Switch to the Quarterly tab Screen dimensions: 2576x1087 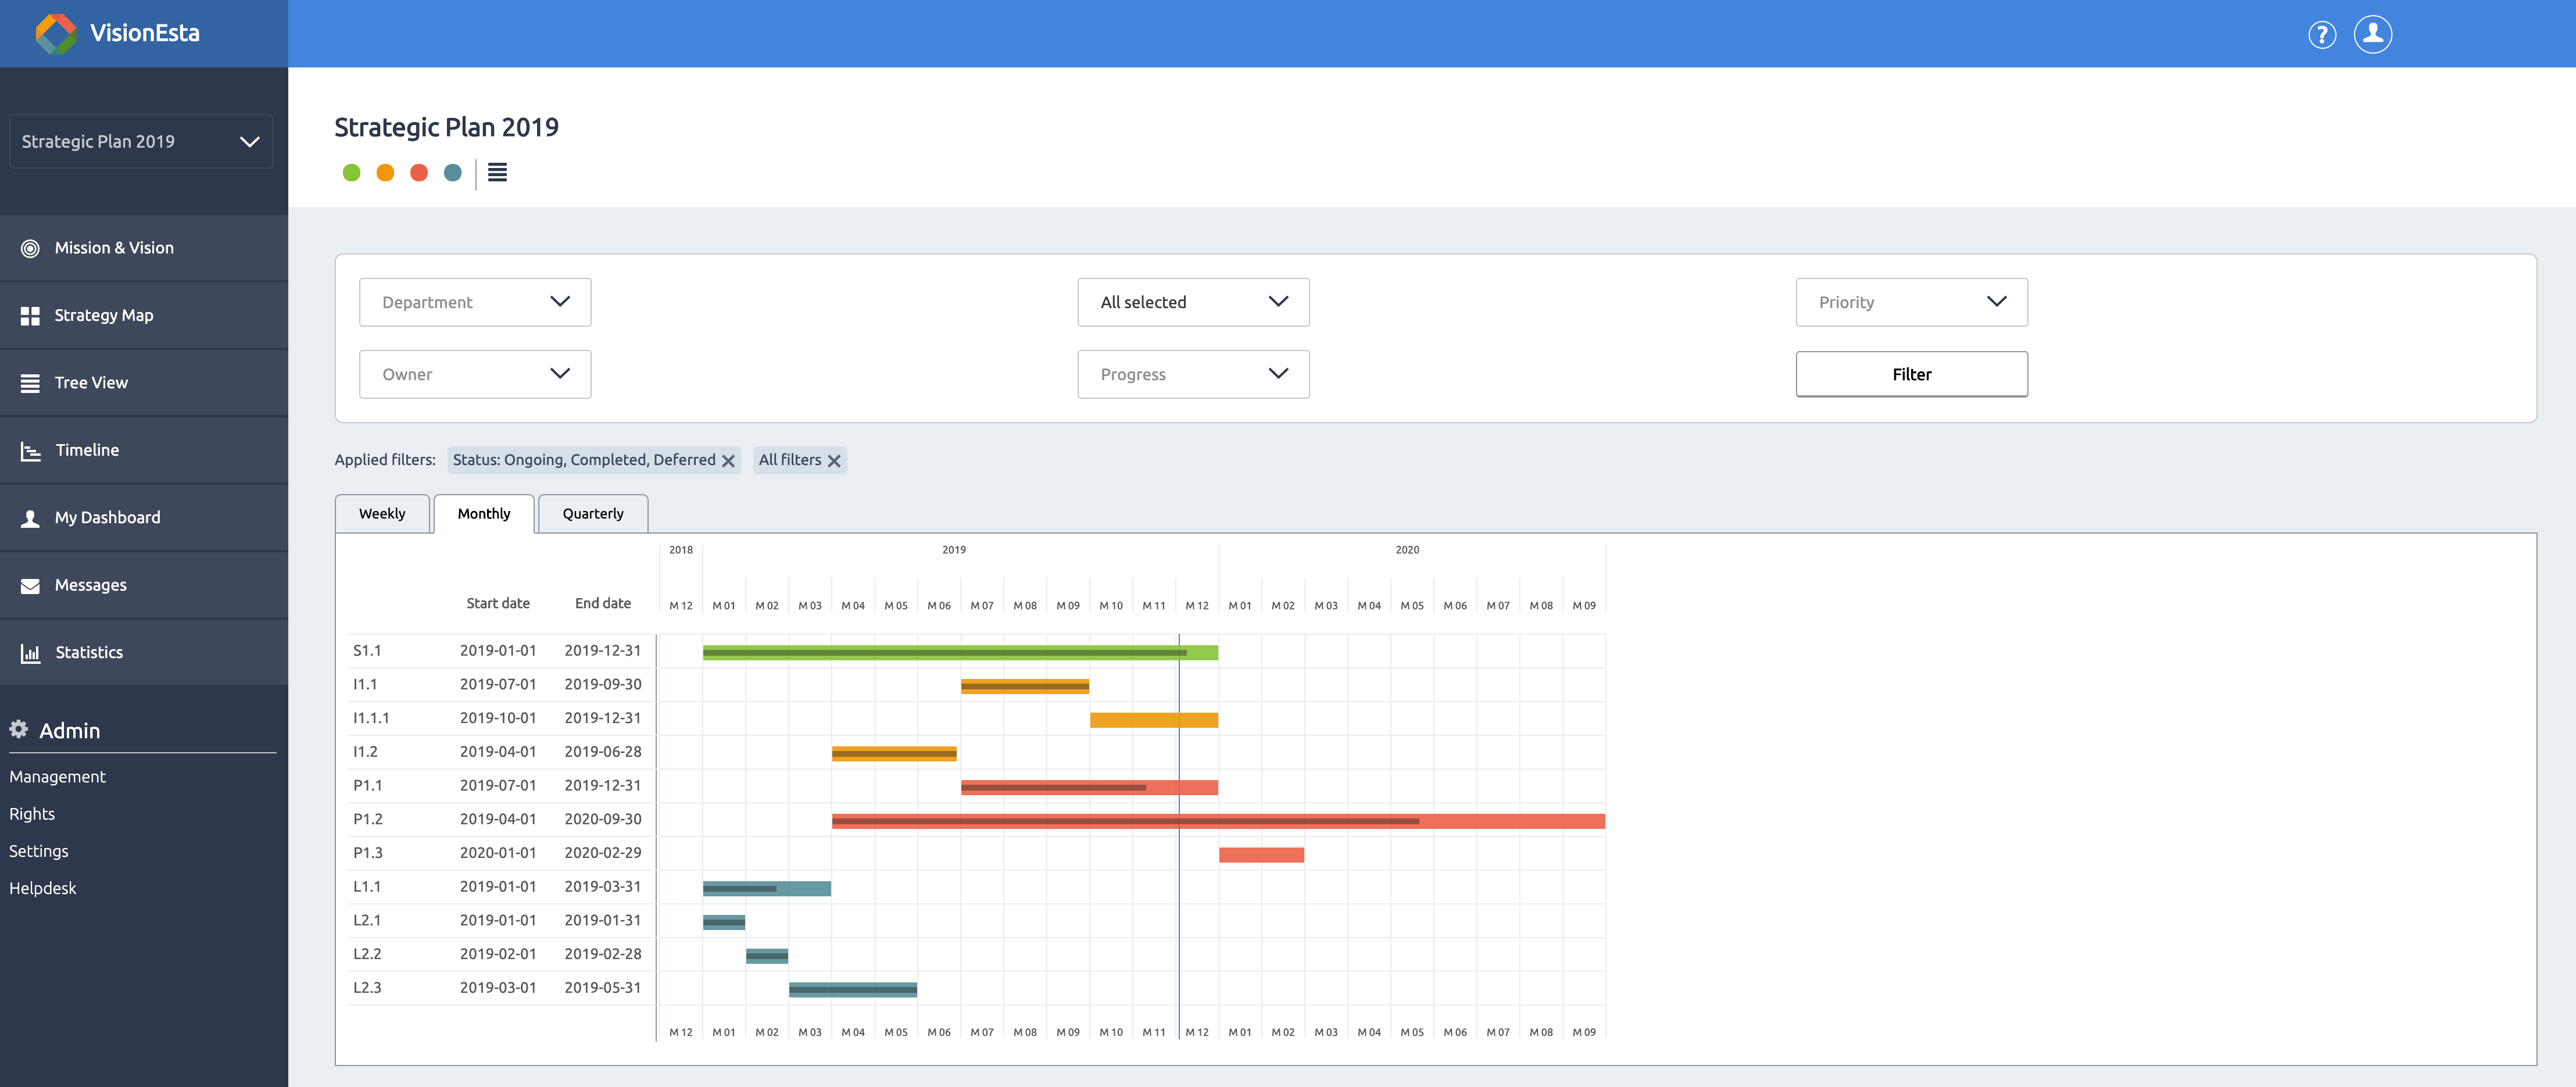[592, 514]
